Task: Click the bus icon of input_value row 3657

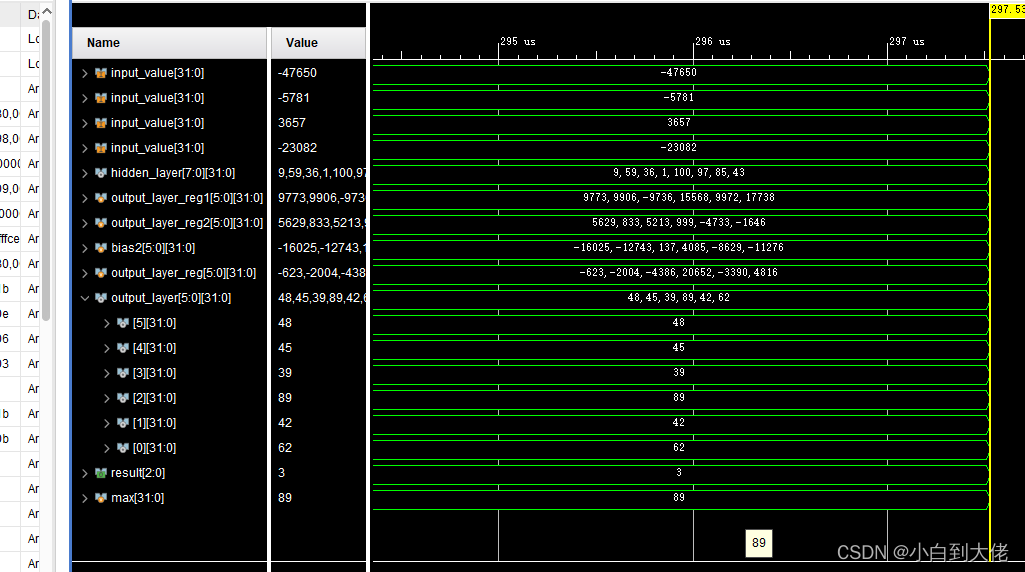Action: [x=101, y=123]
